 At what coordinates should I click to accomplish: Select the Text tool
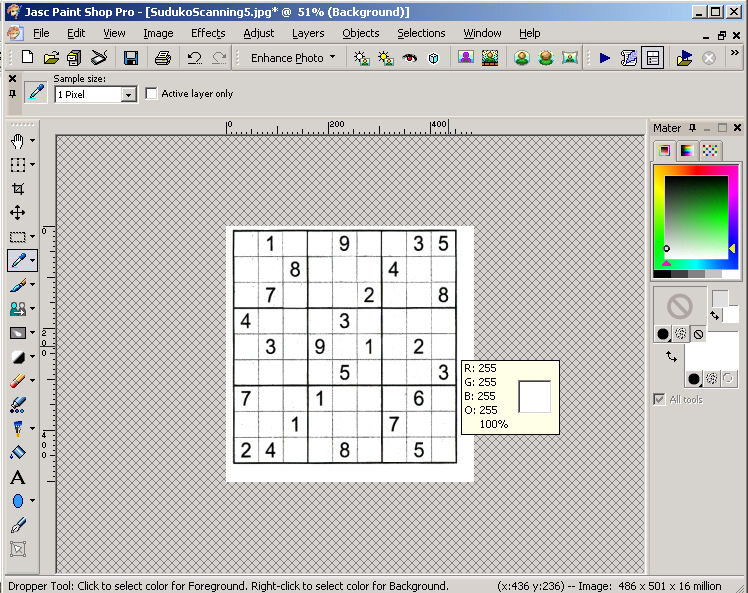[18, 477]
